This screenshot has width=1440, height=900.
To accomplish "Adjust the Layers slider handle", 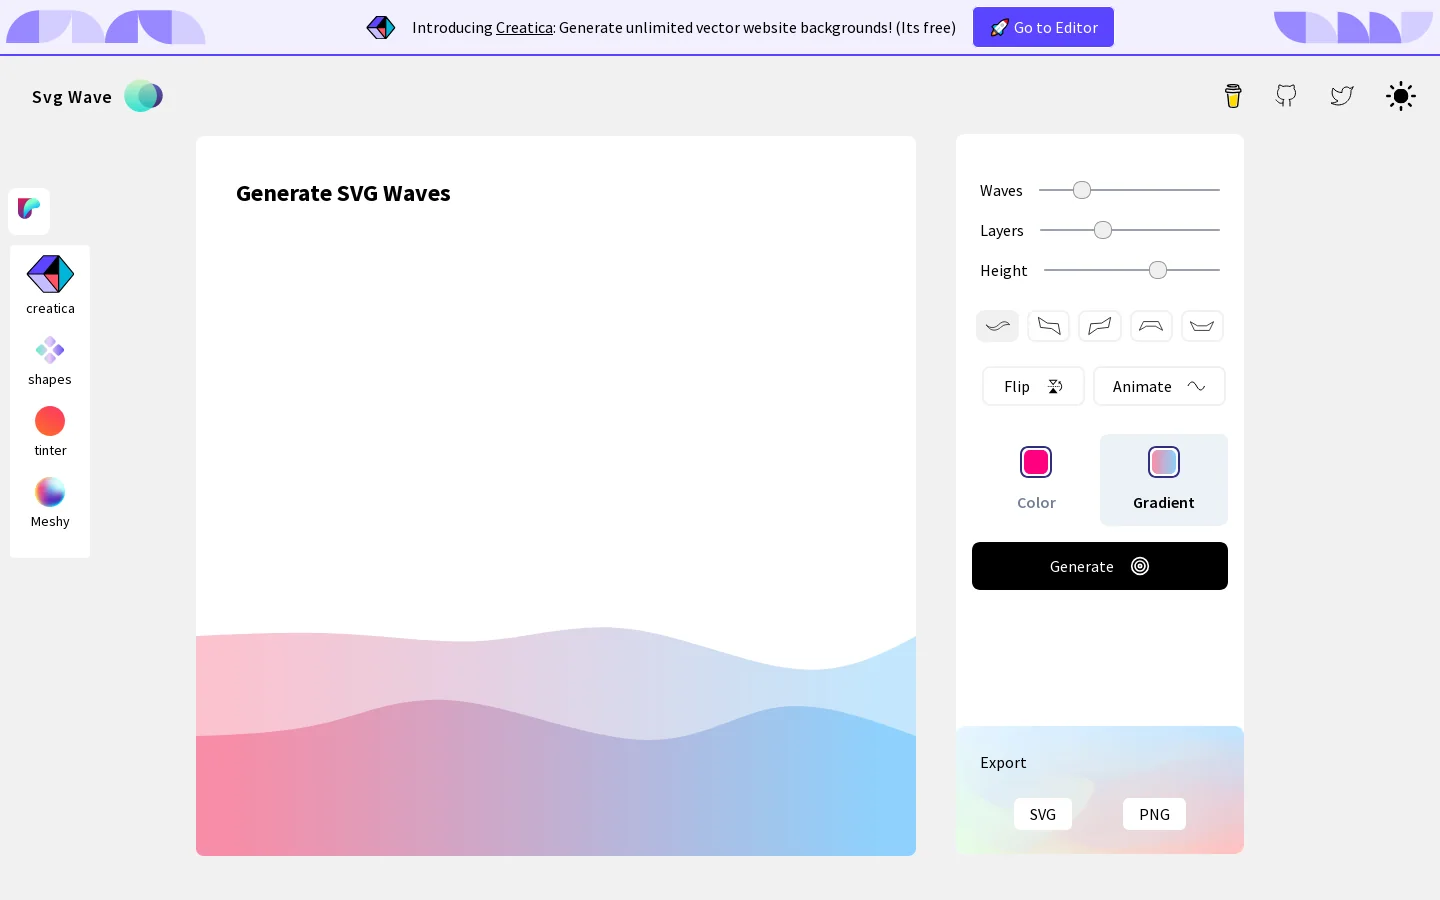I will click(1103, 230).
